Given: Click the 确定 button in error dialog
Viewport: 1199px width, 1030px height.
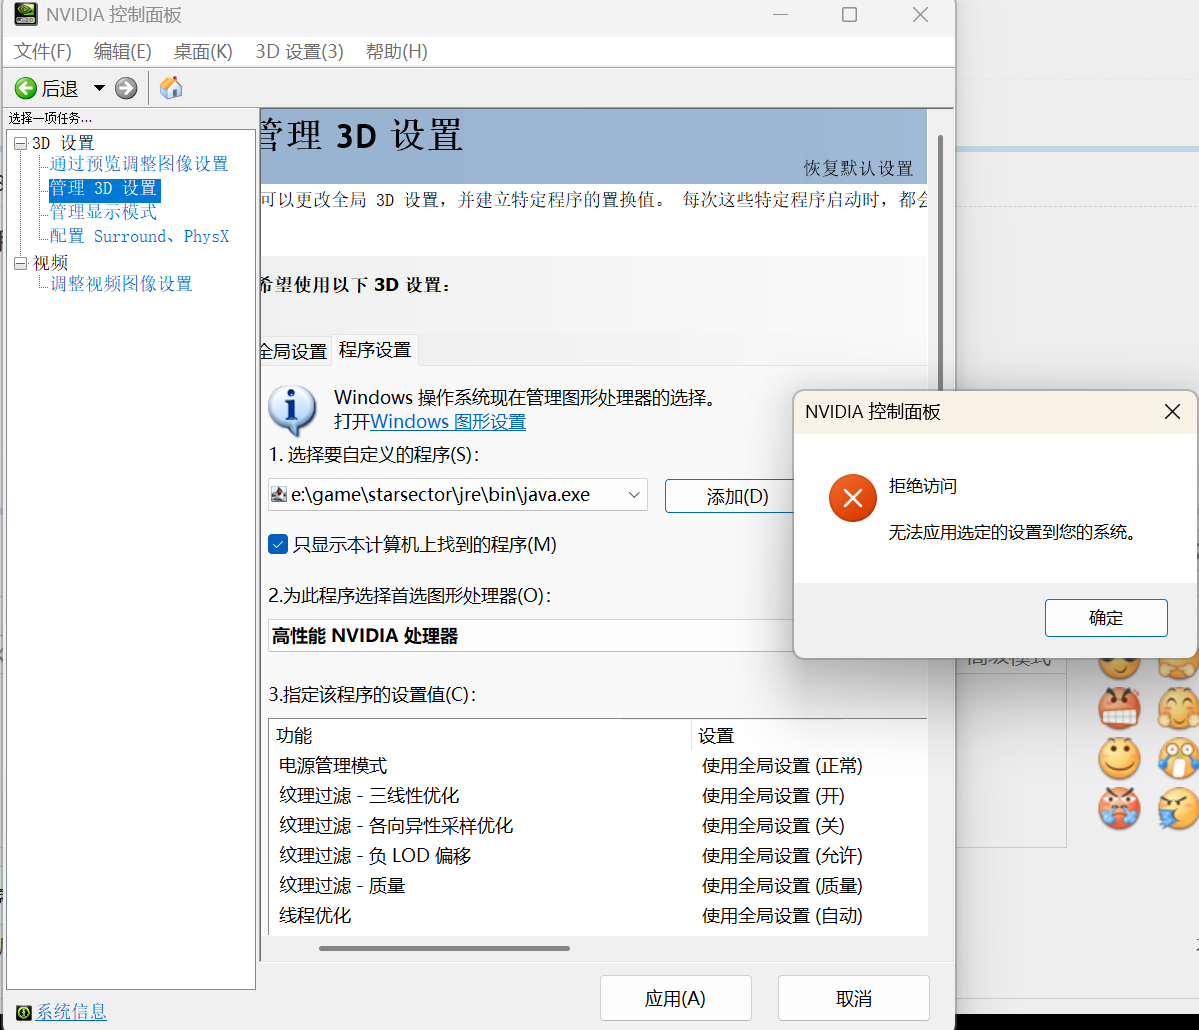Looking at the screenshot, I should (x=1106, y=618).
